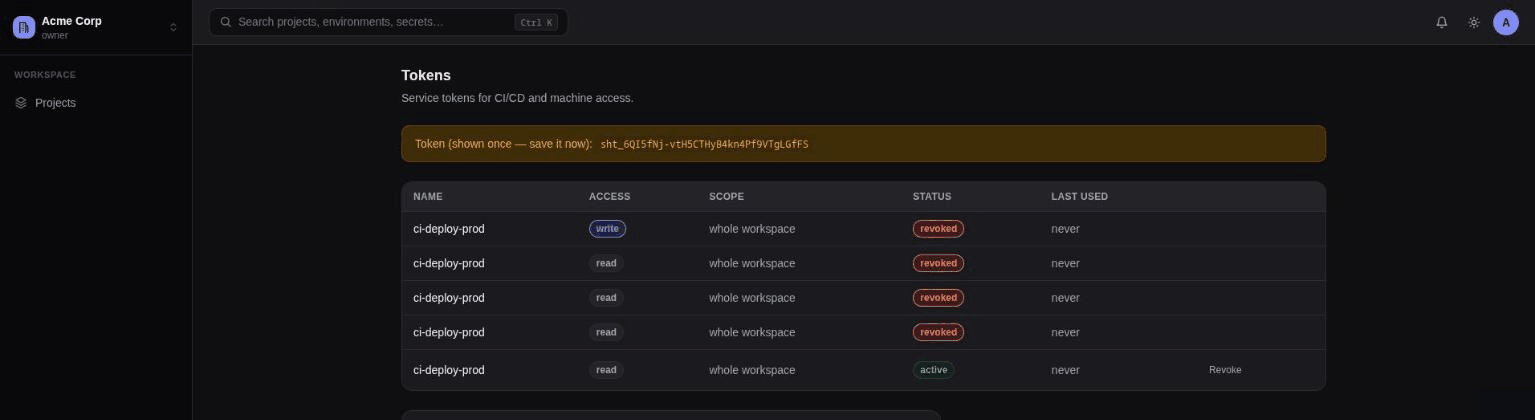Click the 'Token (shown once — save it now)' label
The height and width of the screenshot is (420, 1535).
tap(503, 144)
